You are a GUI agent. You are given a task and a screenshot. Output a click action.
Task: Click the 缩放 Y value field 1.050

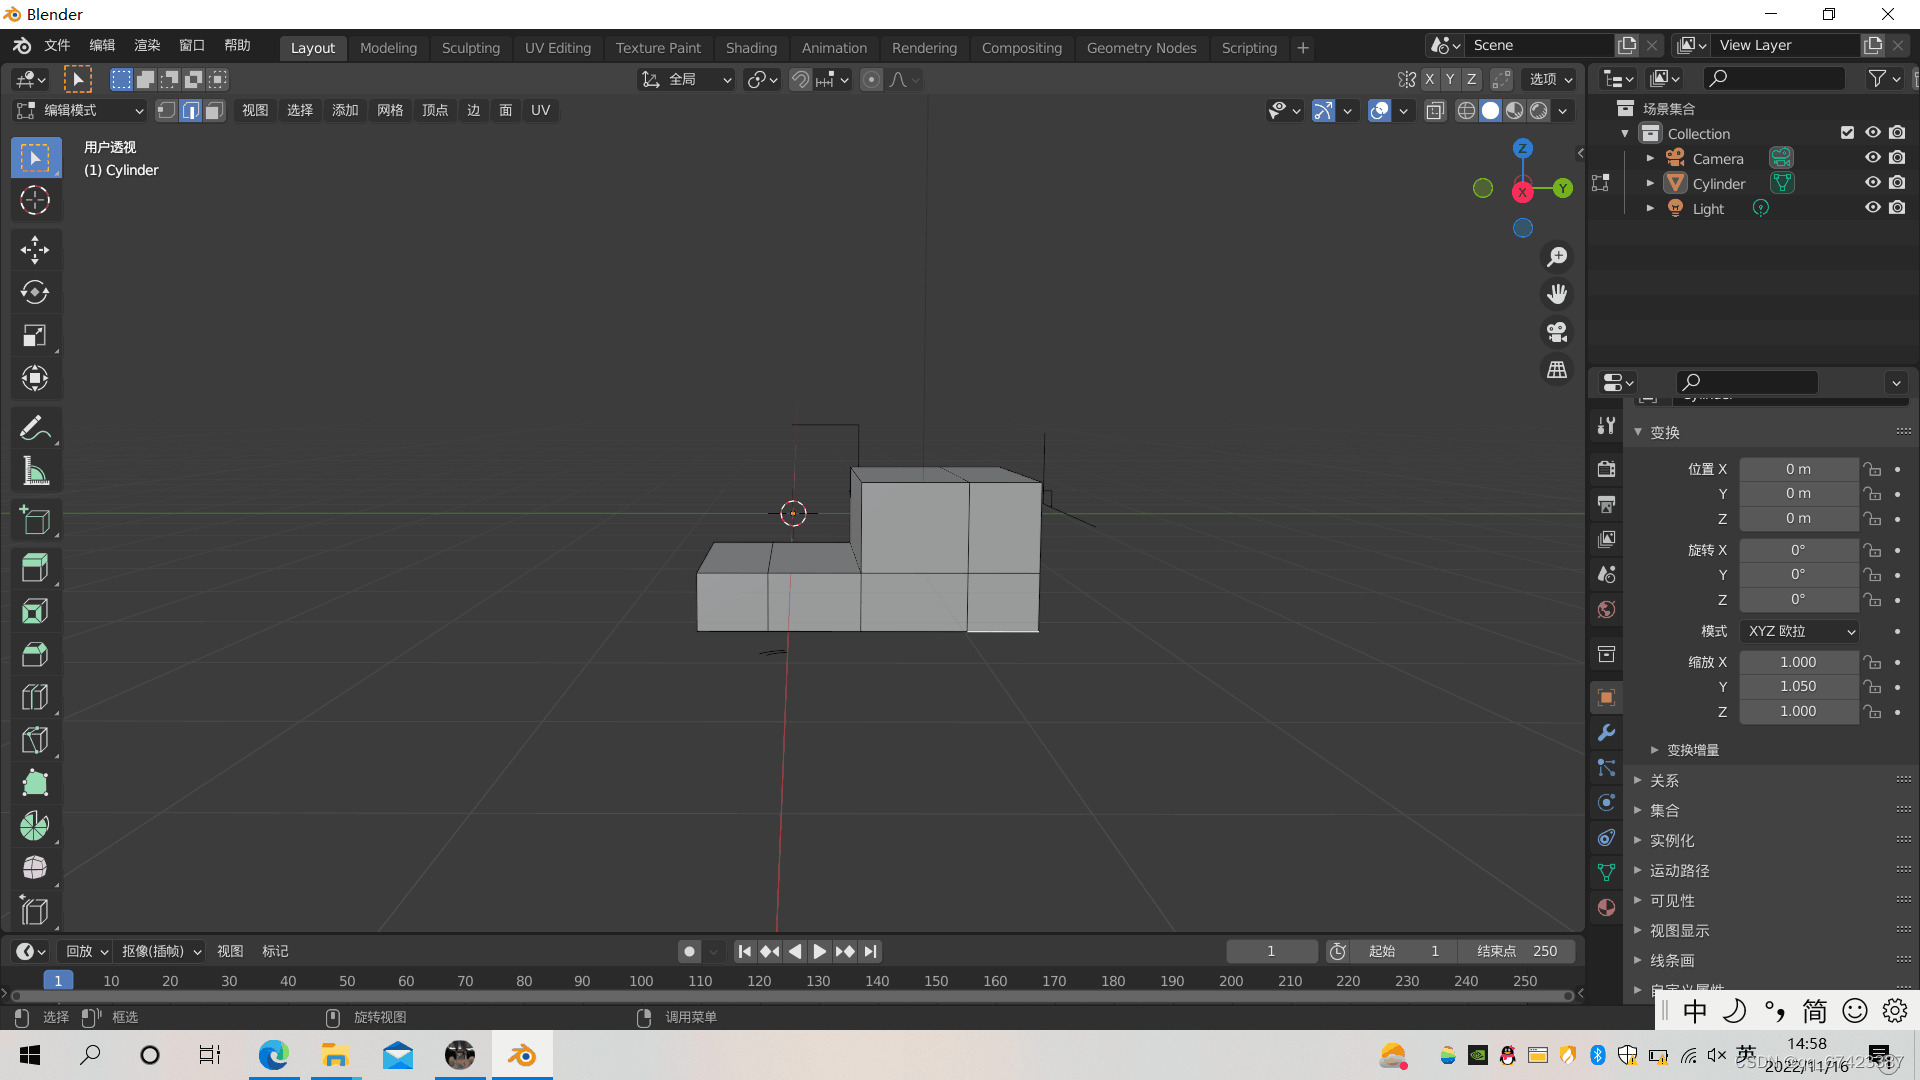click(x=1797, y=686)
